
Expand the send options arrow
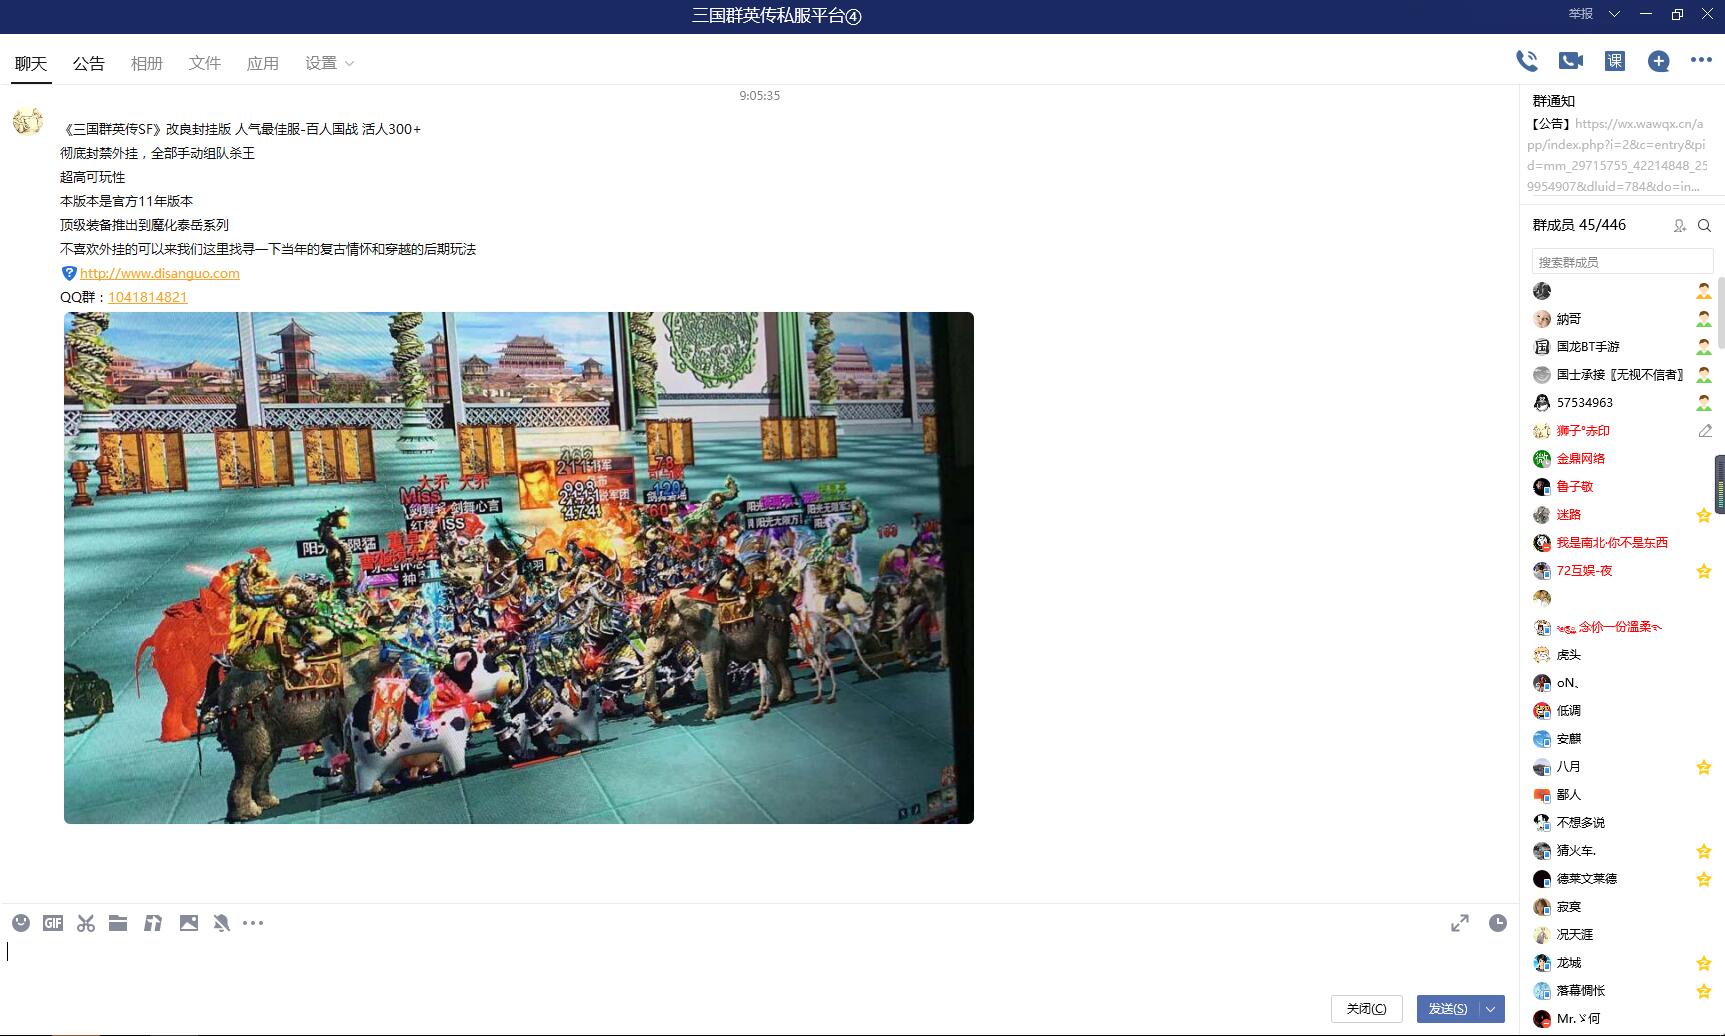tap(1491, 1009)
